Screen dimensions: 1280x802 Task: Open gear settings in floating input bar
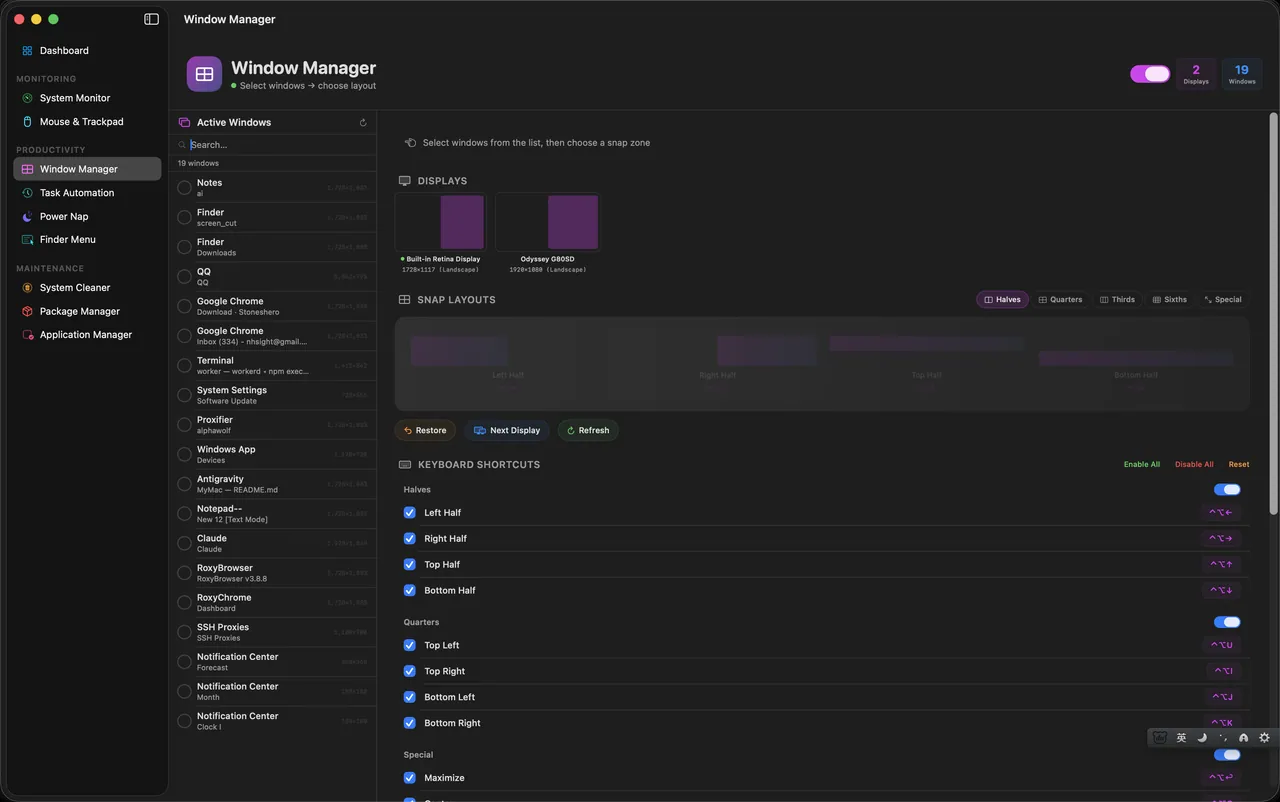tap(1265, 738)
